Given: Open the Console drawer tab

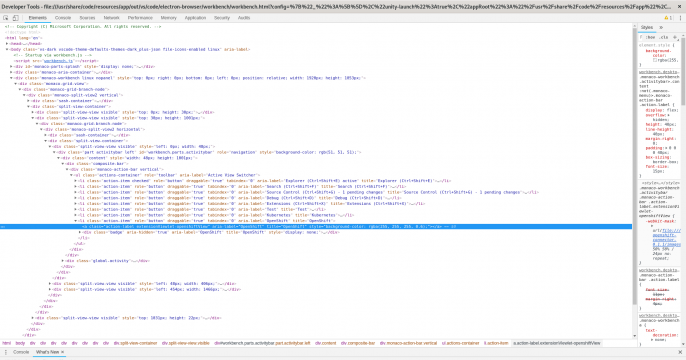Looking at the screenshot, I should [21, 352].
